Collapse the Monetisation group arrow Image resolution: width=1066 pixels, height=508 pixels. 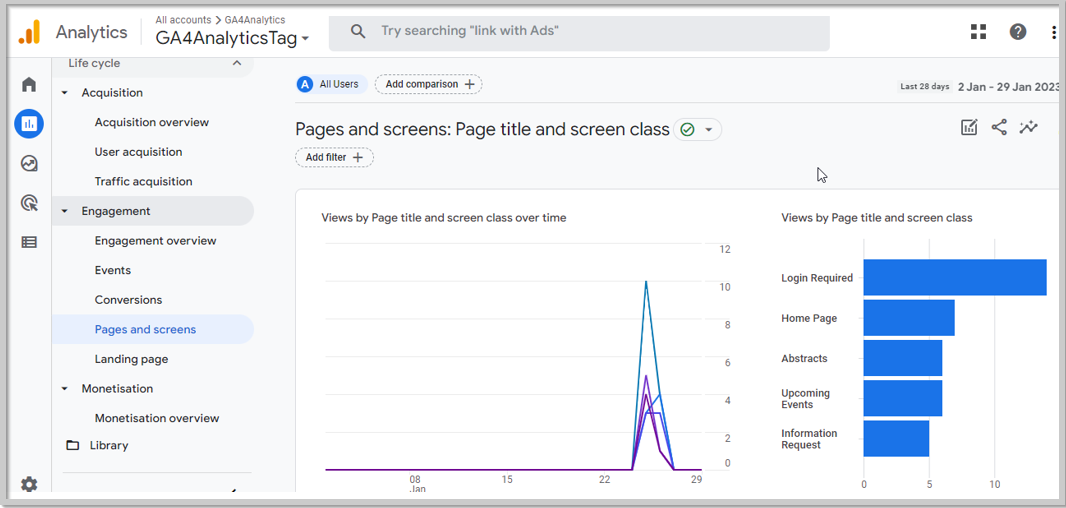point(65,389)
